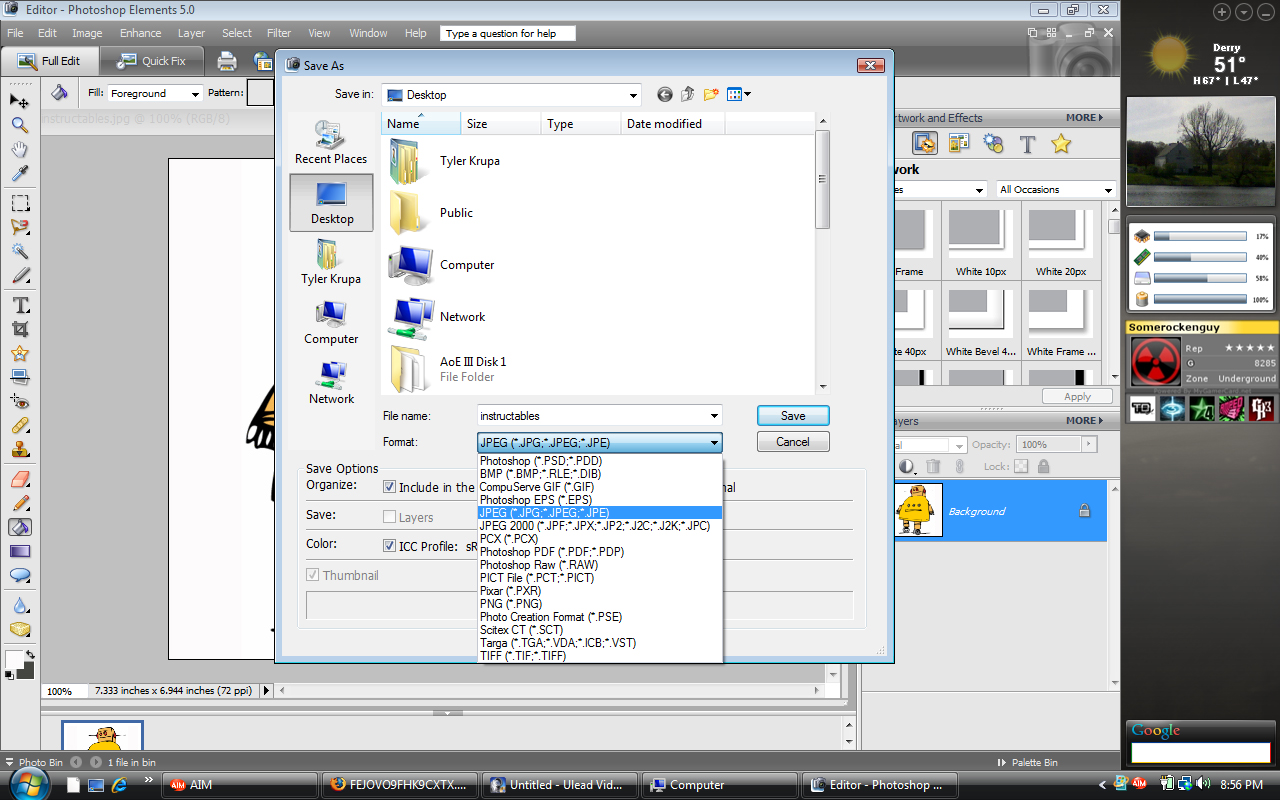This screenshot has width=1280, height=800.
Task: Select the Blur water drop tool
Action: 19,605
